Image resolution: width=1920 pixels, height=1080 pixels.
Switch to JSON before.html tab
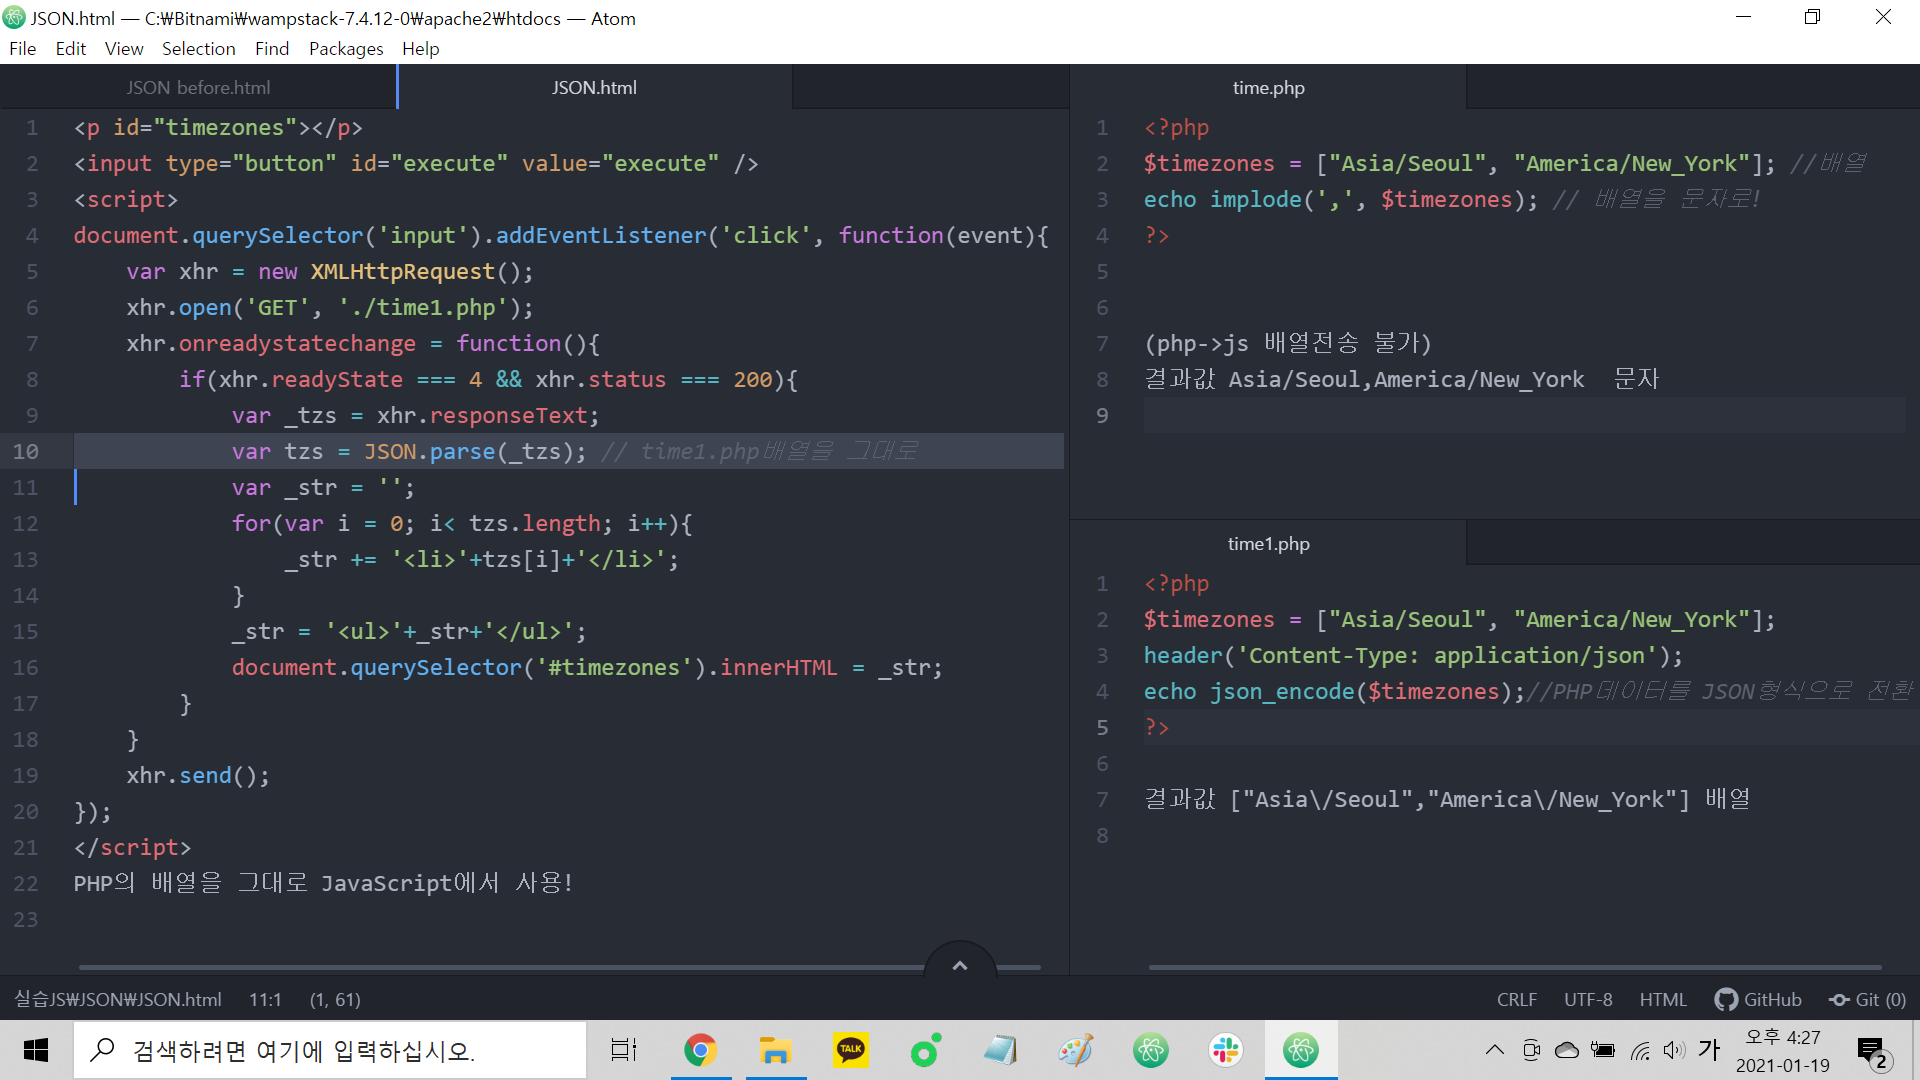click(198, 87)
